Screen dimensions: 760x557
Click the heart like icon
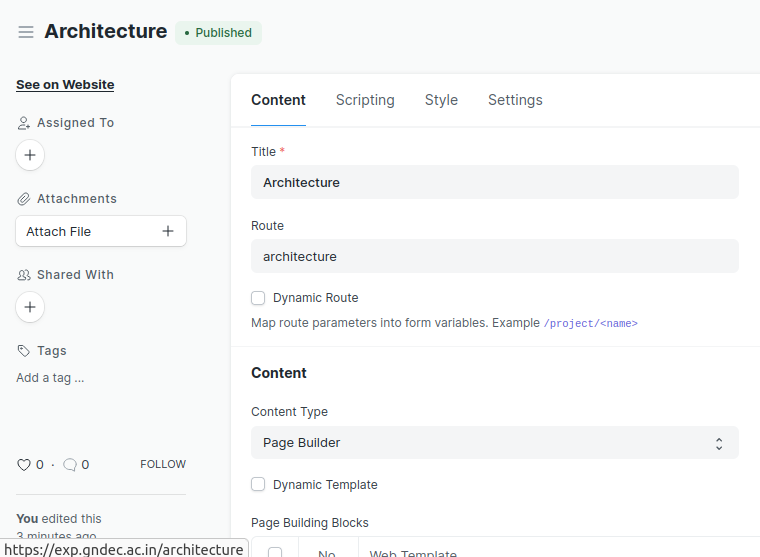pyautogui.click(x=24, y=465)
